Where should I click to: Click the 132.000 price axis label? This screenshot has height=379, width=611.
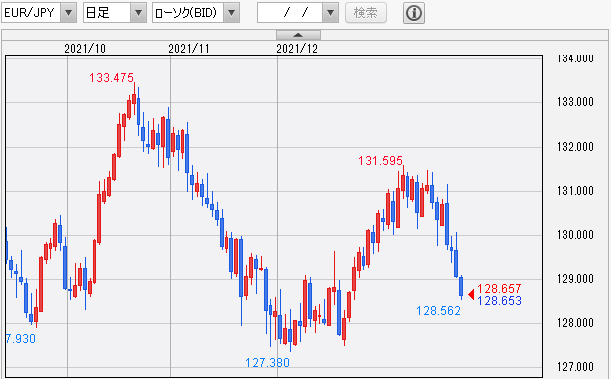[575, 146]
